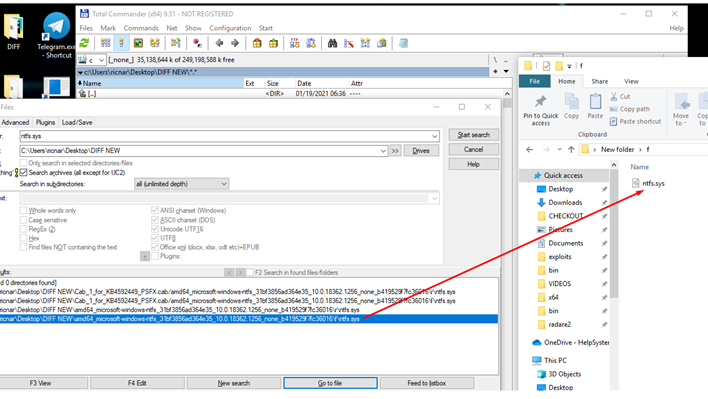The height and width of the screenshot is (399, 708).
Task: Enable thumbnail view icon in toolbar
Action: [138, 43]
